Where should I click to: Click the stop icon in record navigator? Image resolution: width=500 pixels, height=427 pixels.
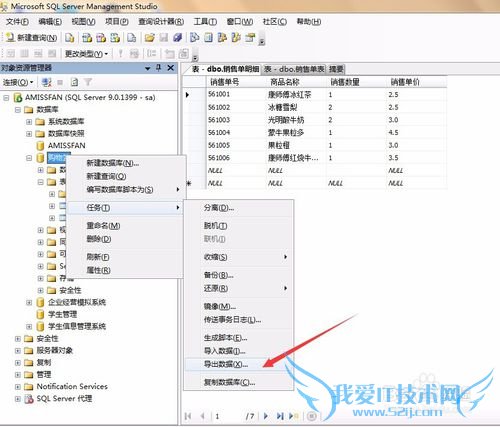(x=312, y=416)
